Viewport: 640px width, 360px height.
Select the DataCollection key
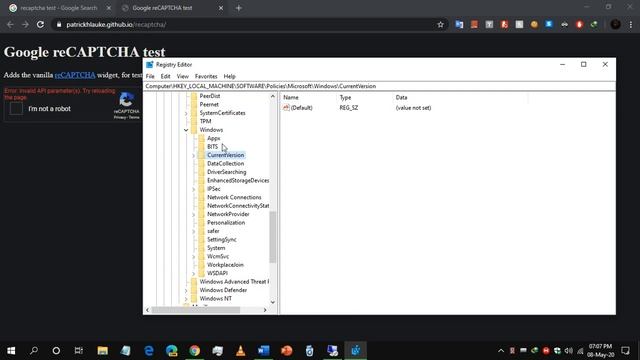[x=226, y=164]
